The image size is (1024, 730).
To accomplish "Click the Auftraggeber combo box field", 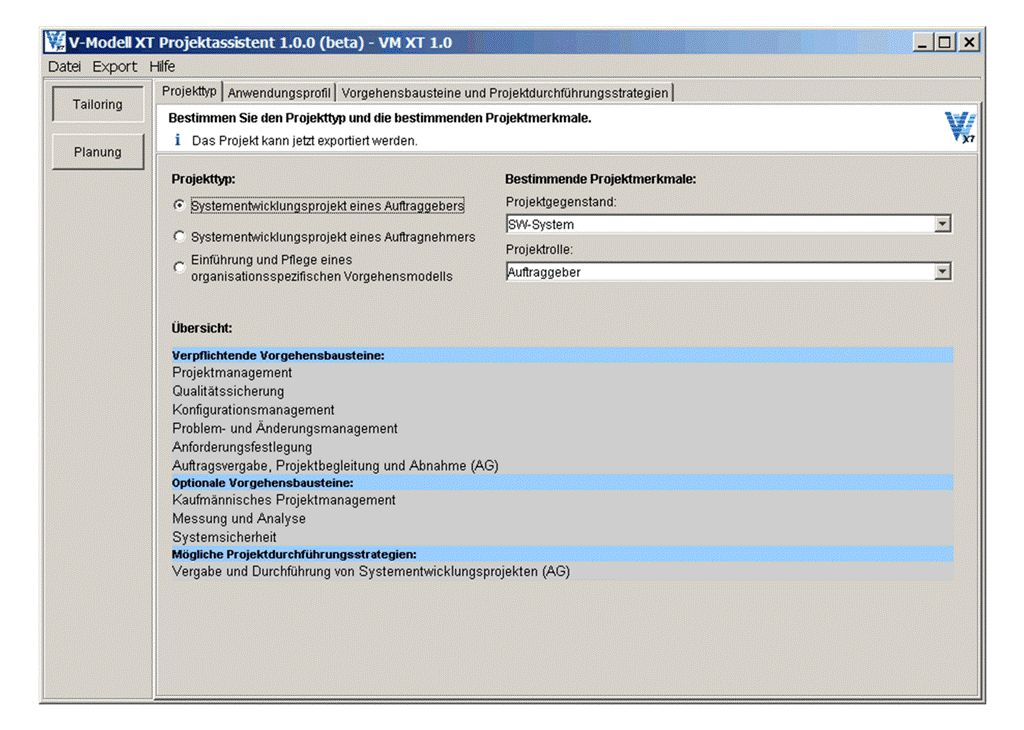I will coord(728,272).
